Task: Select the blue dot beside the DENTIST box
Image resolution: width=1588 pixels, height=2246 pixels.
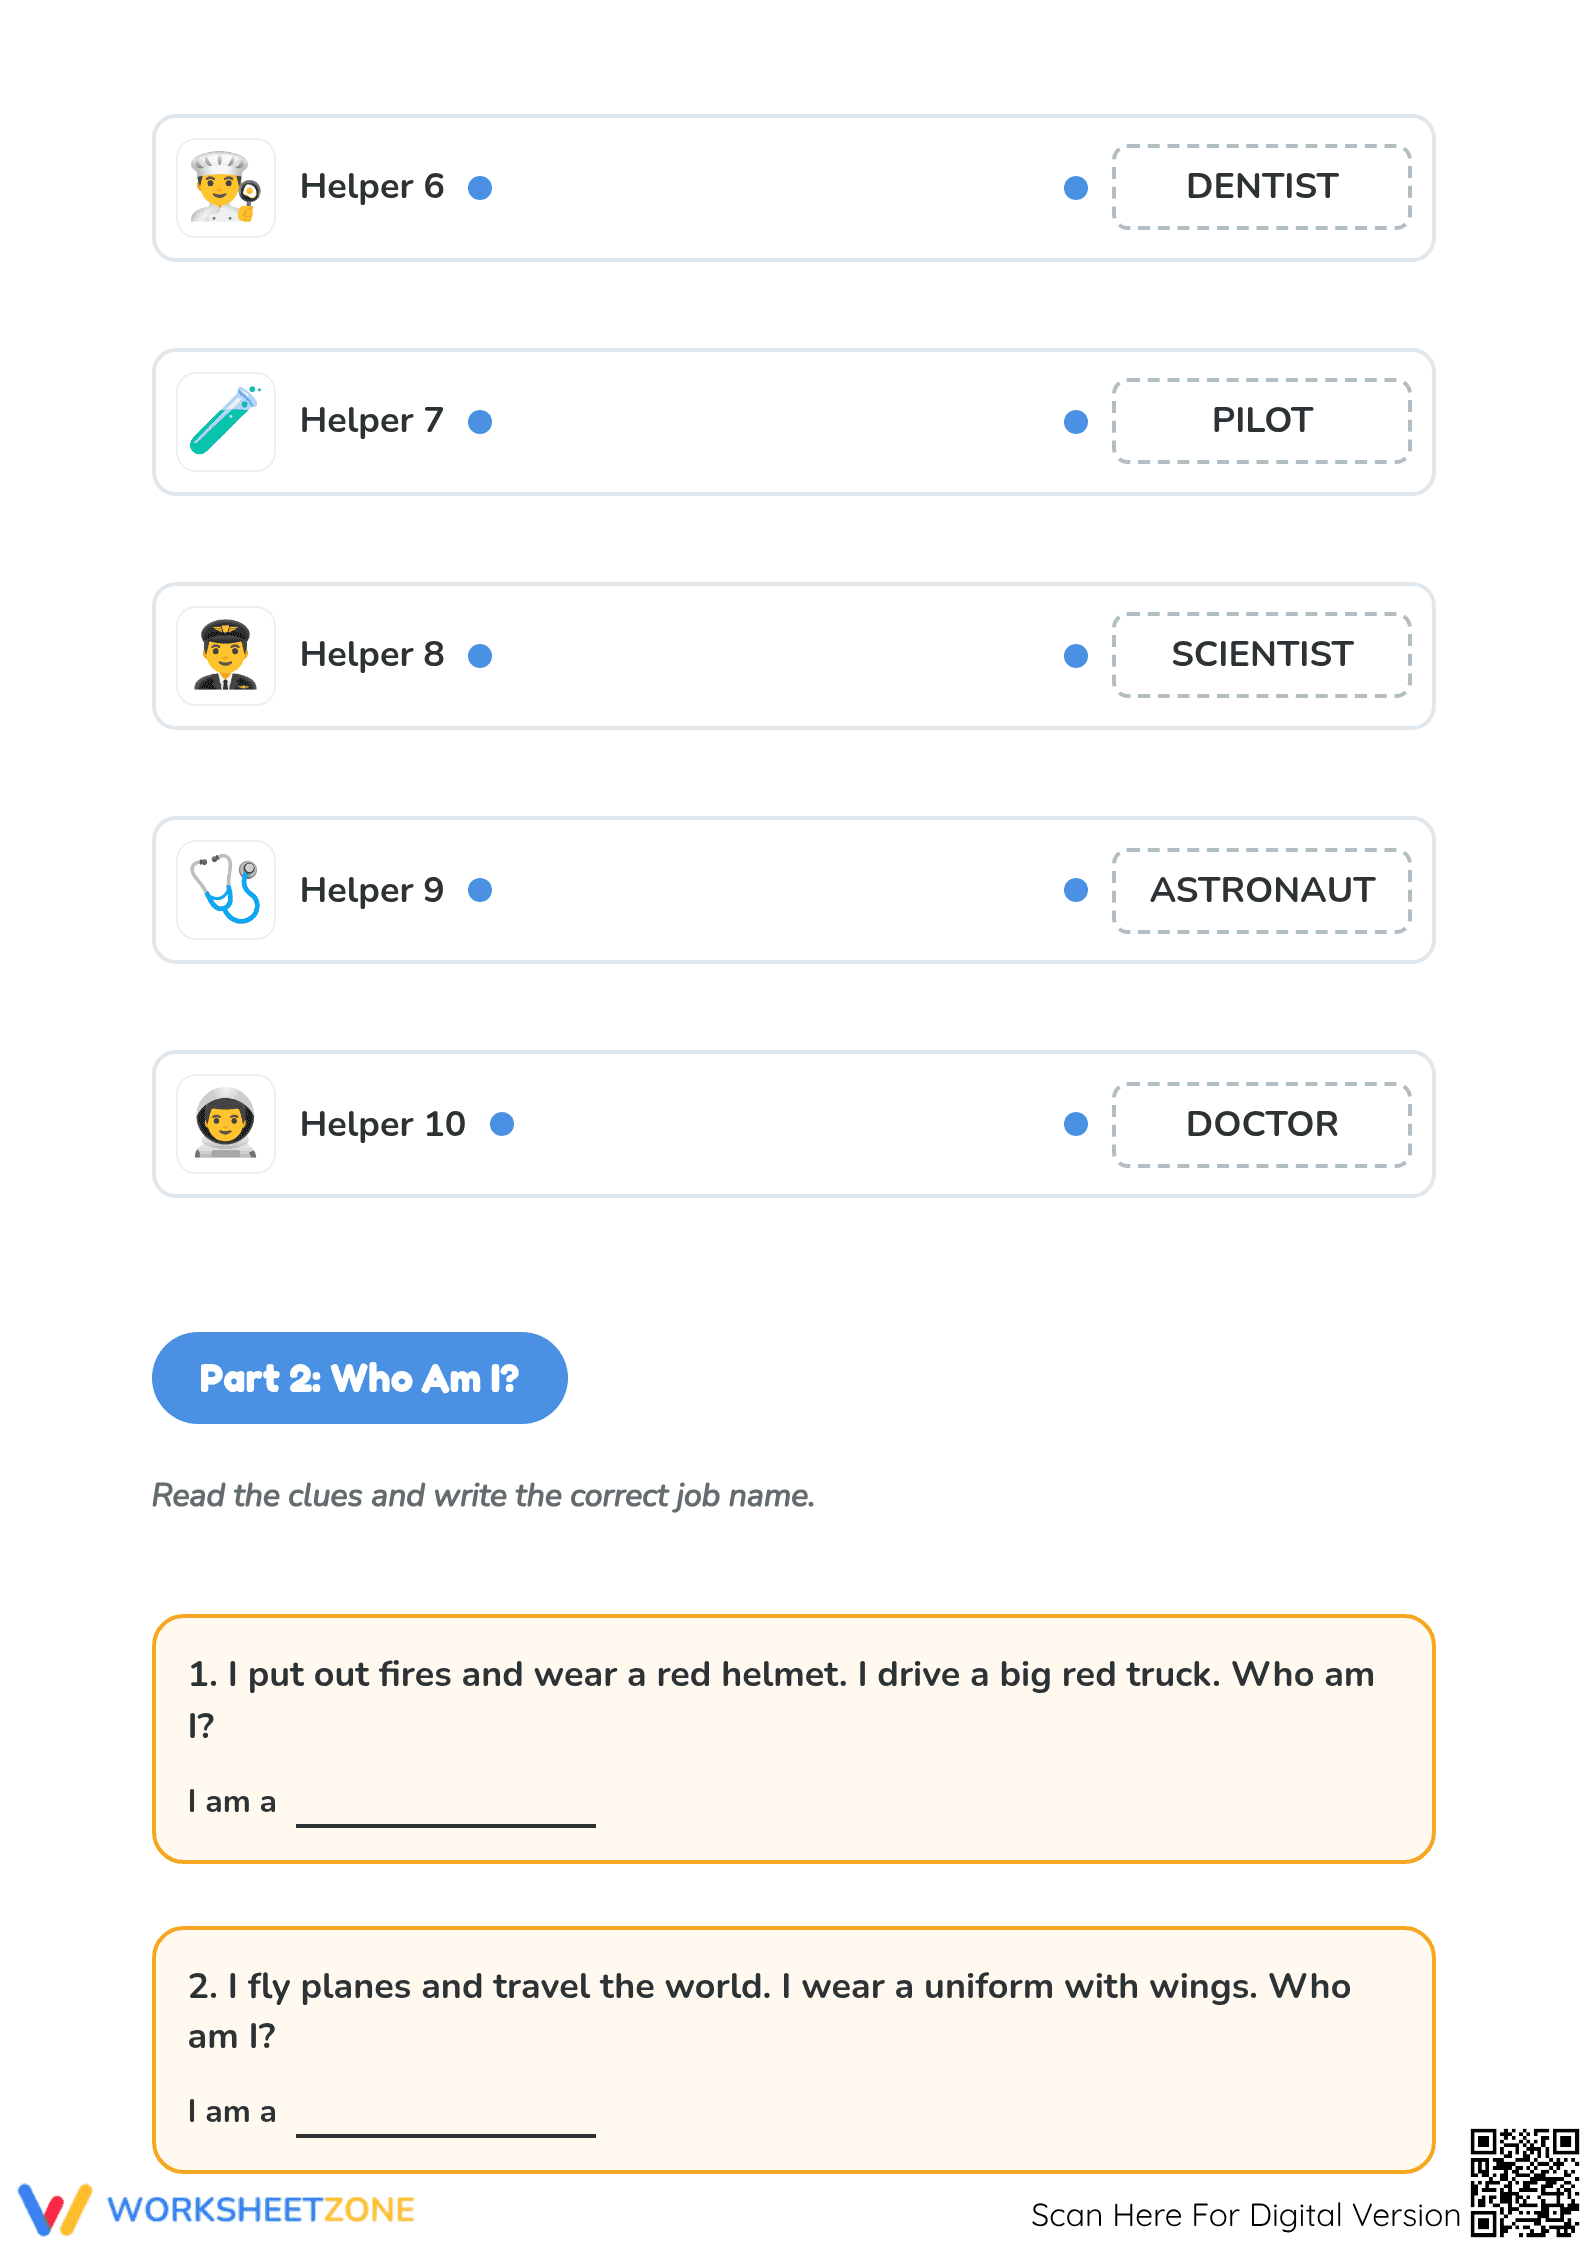Action: tap(1076, 188)
